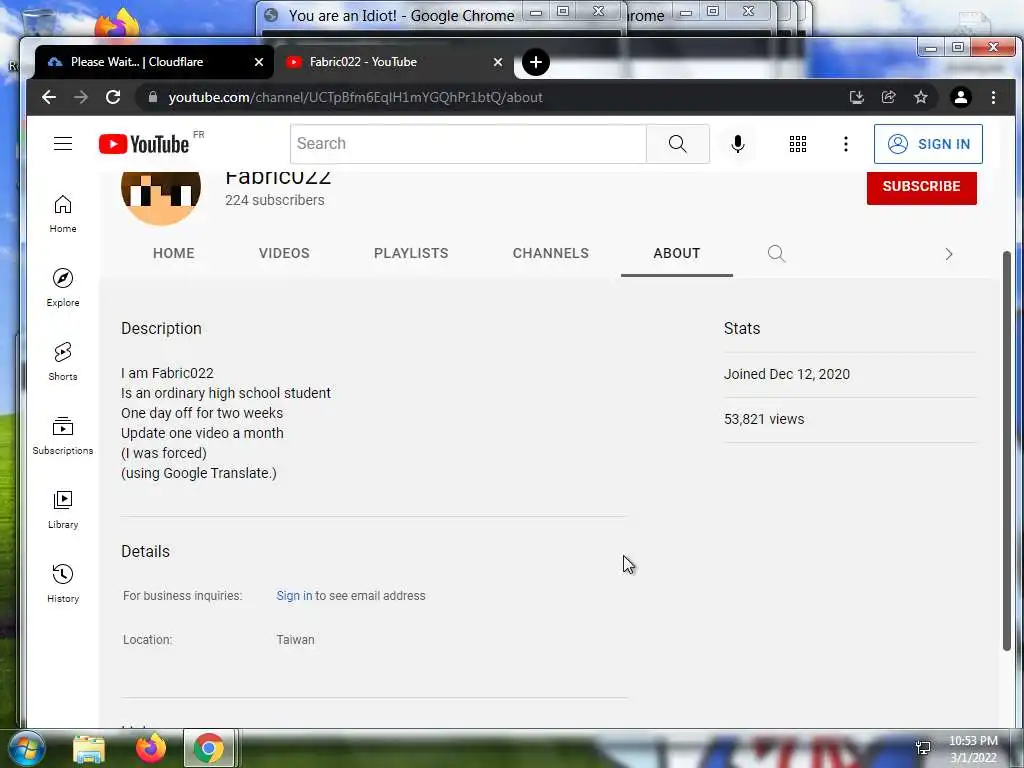Click the install app icon in address bar
The image size is (1024, 768).
click(857, 97)
